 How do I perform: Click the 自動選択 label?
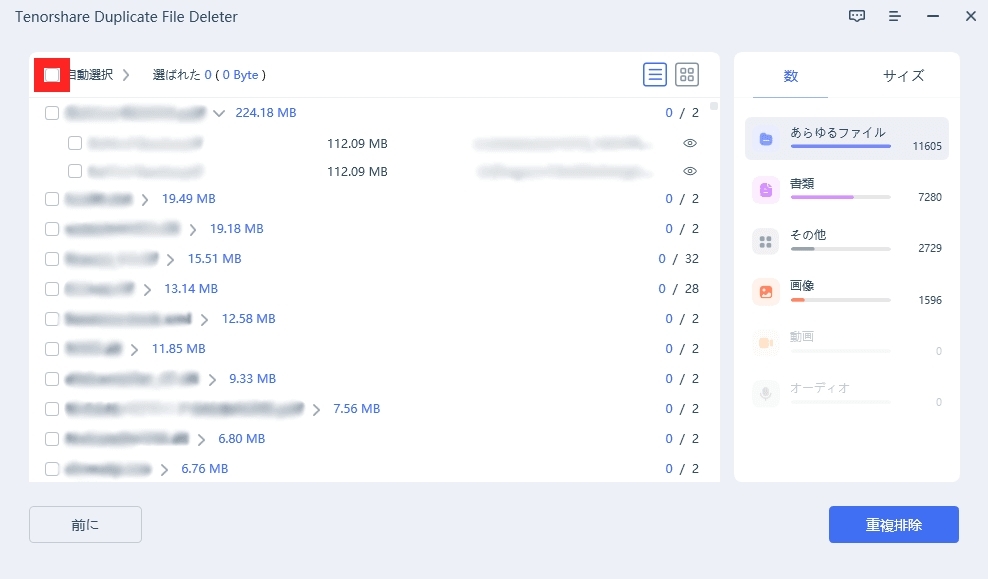pyautogui.click(x=90, y=75)
